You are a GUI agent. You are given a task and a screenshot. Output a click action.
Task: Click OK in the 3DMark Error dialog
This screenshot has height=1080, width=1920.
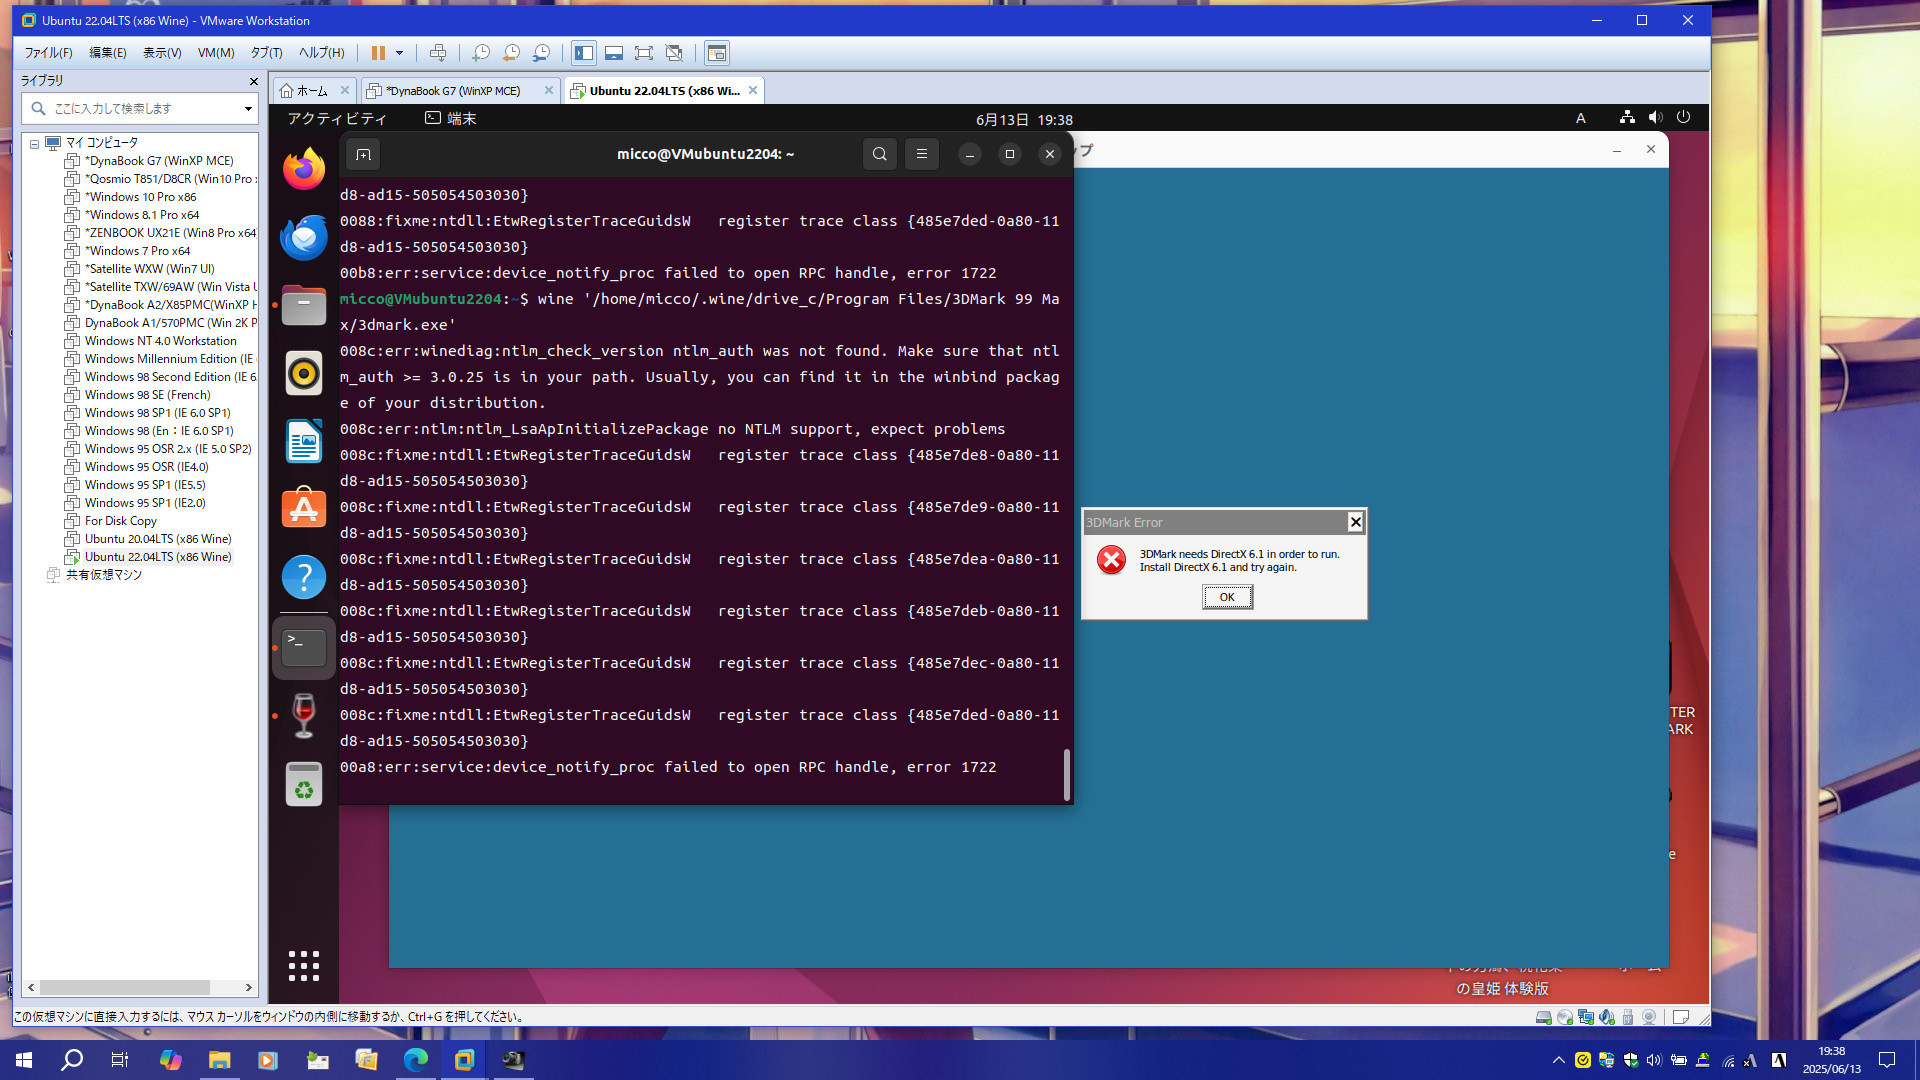point(1227,597)
